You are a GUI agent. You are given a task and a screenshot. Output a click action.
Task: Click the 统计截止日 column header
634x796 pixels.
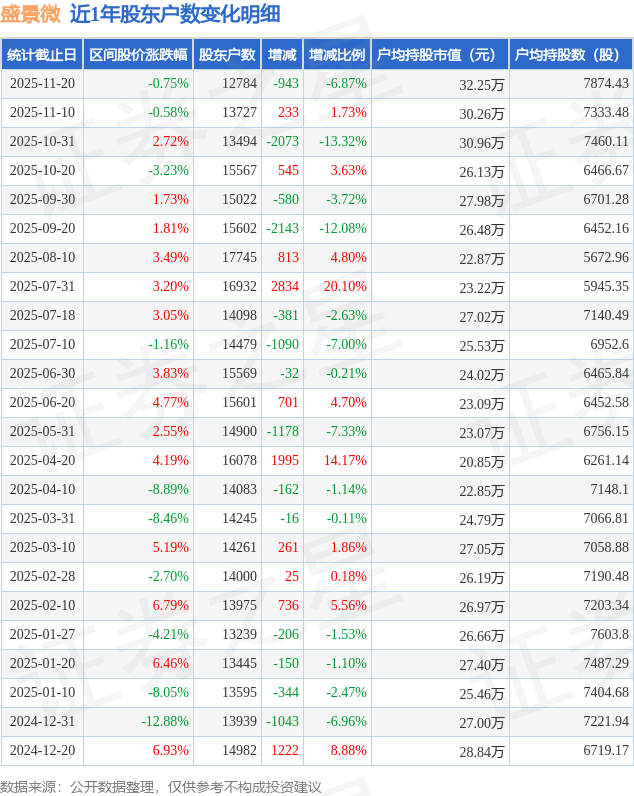(41, 55)
